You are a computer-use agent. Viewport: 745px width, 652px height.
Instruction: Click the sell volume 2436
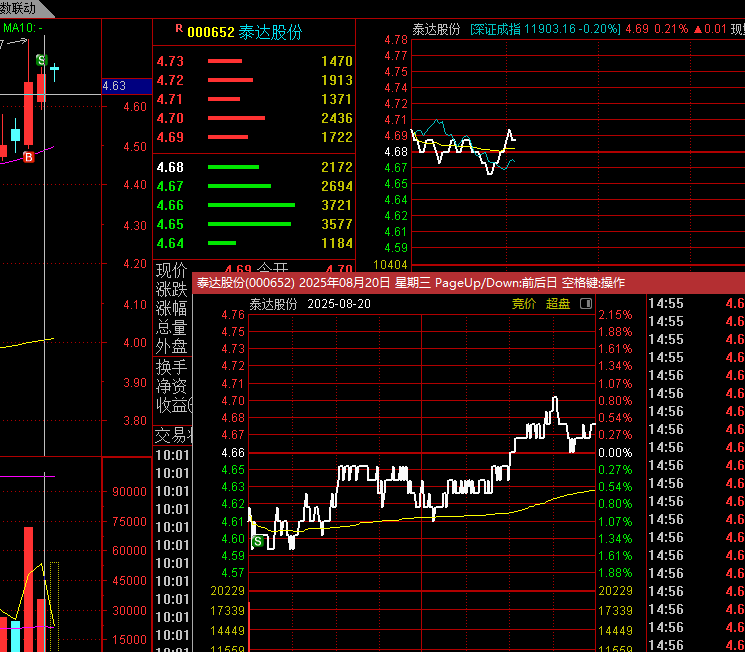(x=337, y=118)
